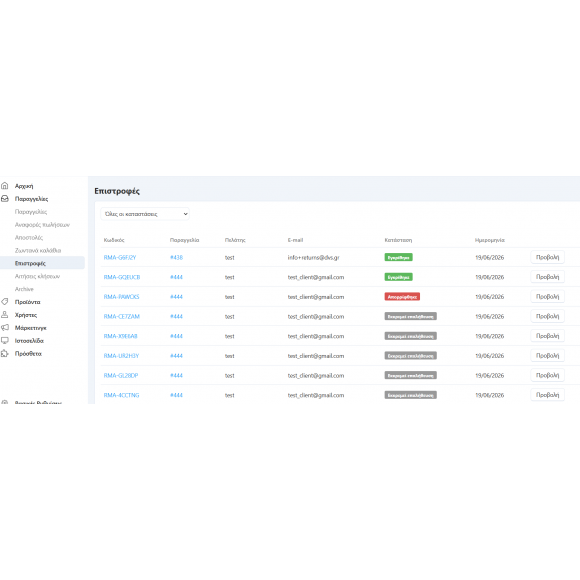Open order #438 link

[176, 257]
